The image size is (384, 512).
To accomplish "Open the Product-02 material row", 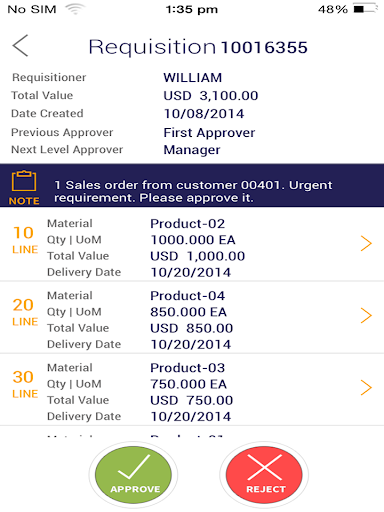I will coord(192,244).
